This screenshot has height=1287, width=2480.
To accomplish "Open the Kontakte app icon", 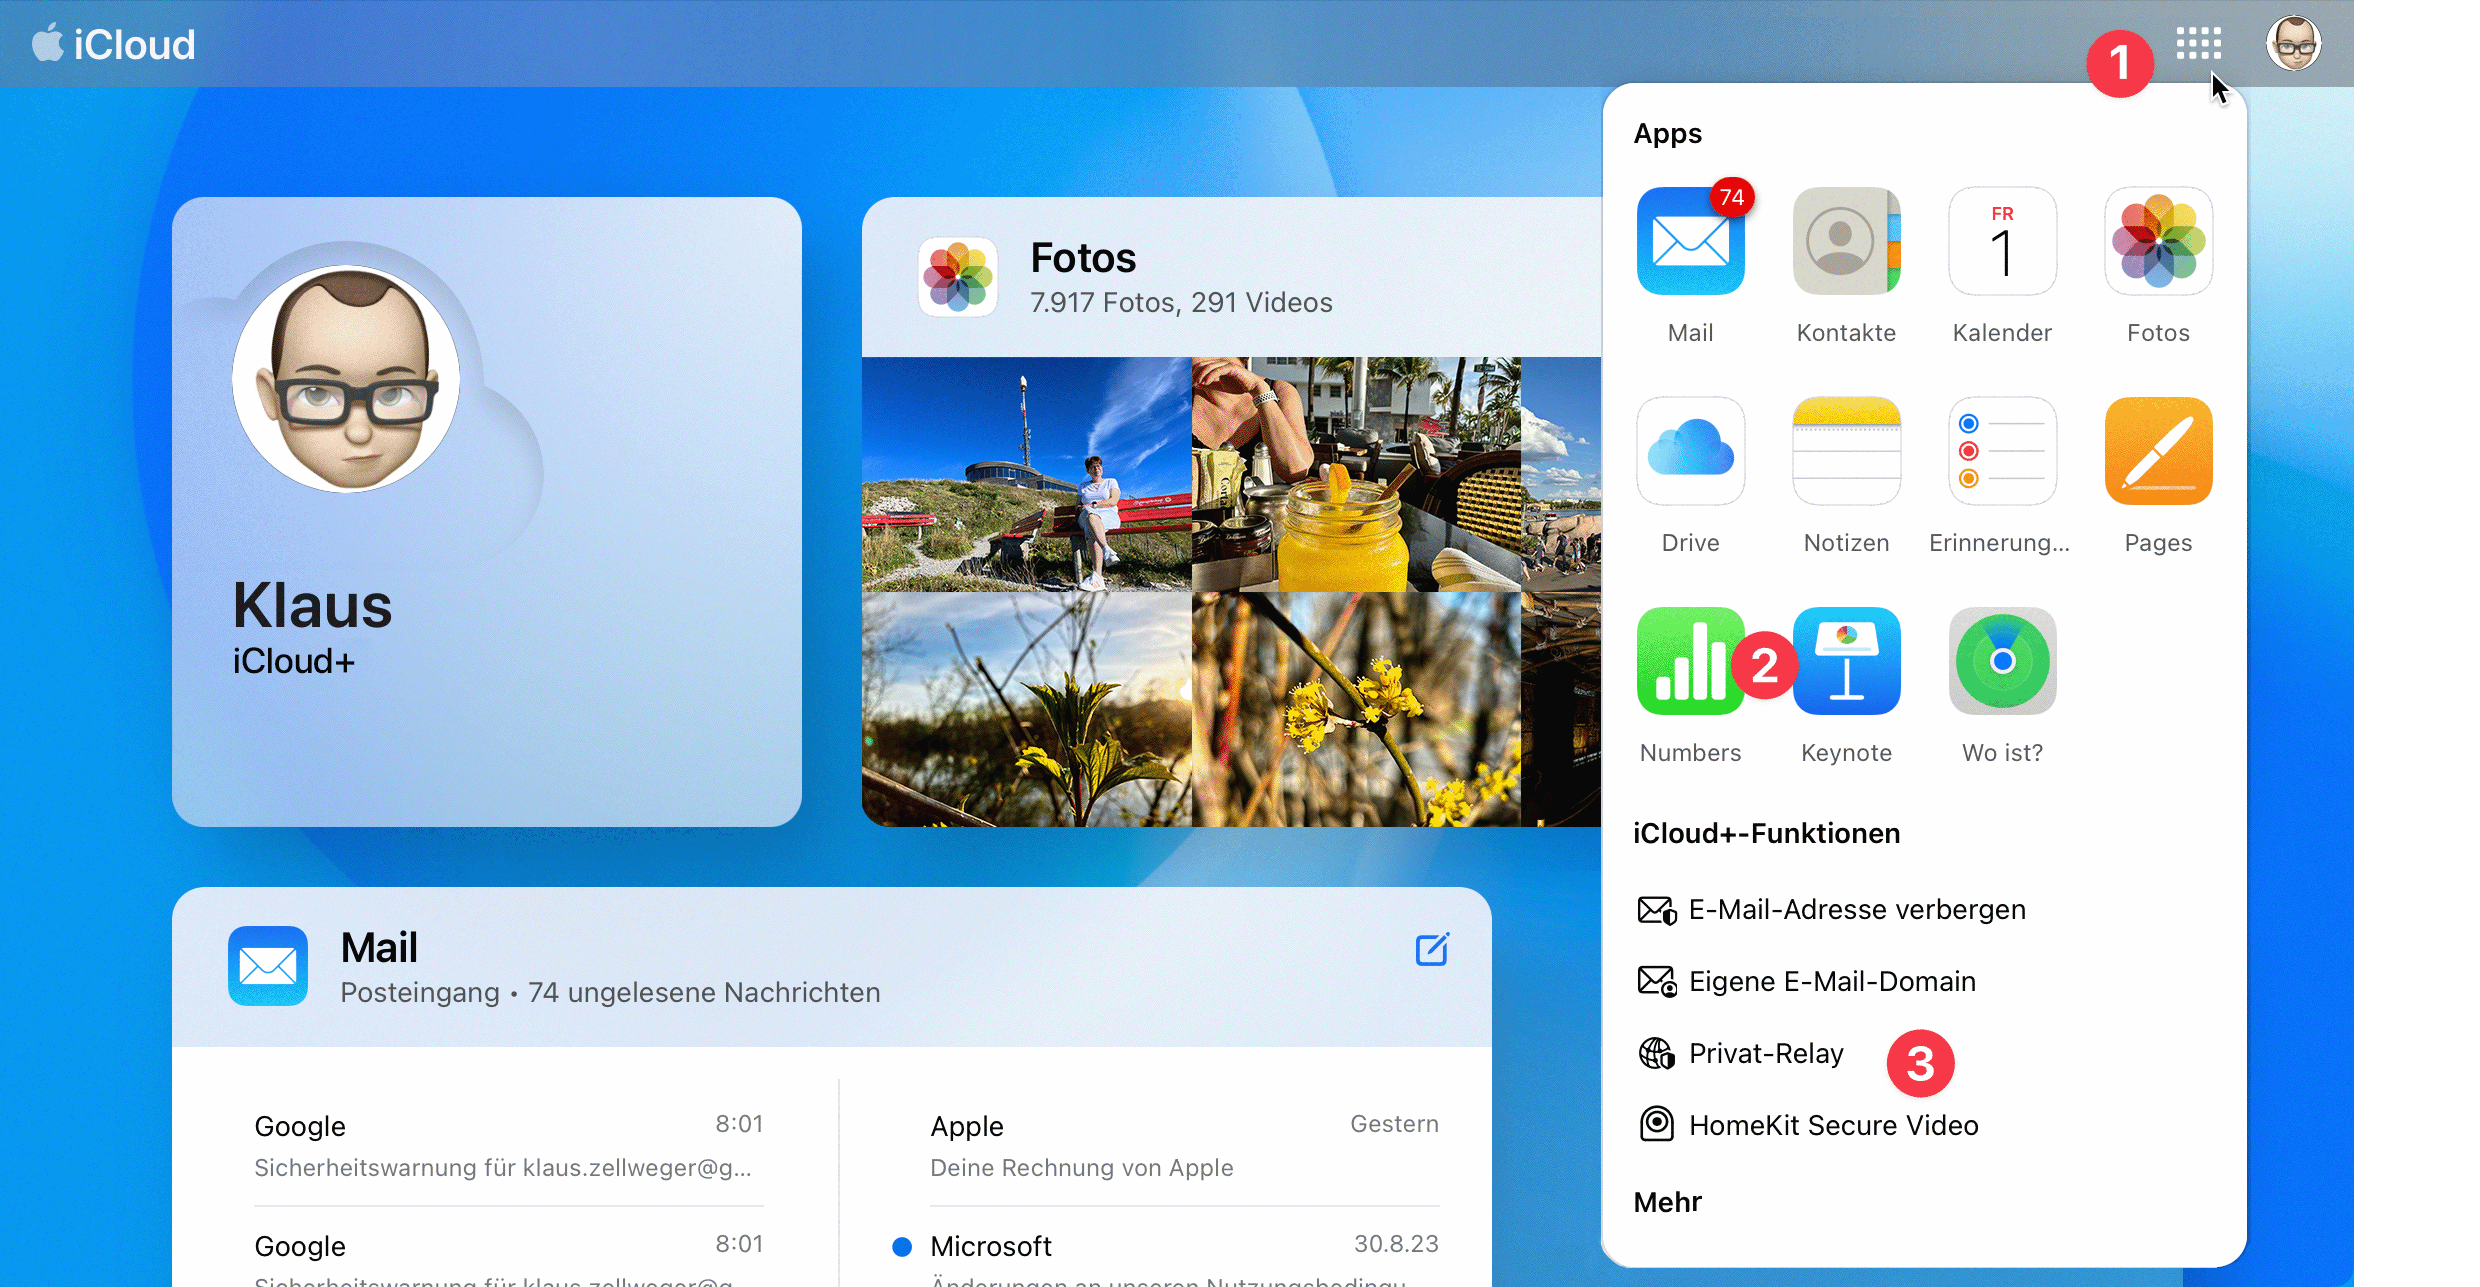I will pyautogui.click(x=1846, y=241).
